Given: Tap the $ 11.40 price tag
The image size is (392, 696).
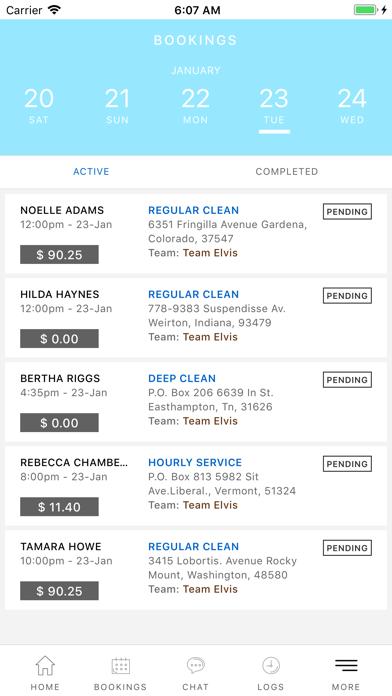Looking at the screenshot, I should (x=59, y=507).
